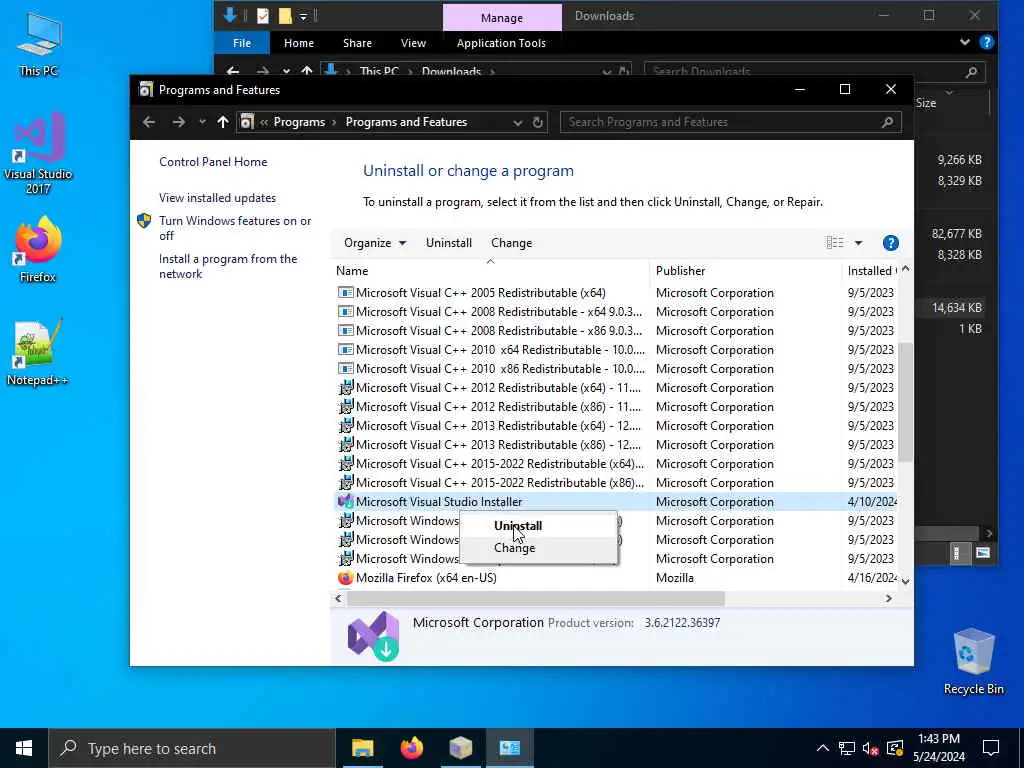Refresh the Programs and Features list
Image resolution: width=1024 pixels, height=768 pixels.
(537, 122)
